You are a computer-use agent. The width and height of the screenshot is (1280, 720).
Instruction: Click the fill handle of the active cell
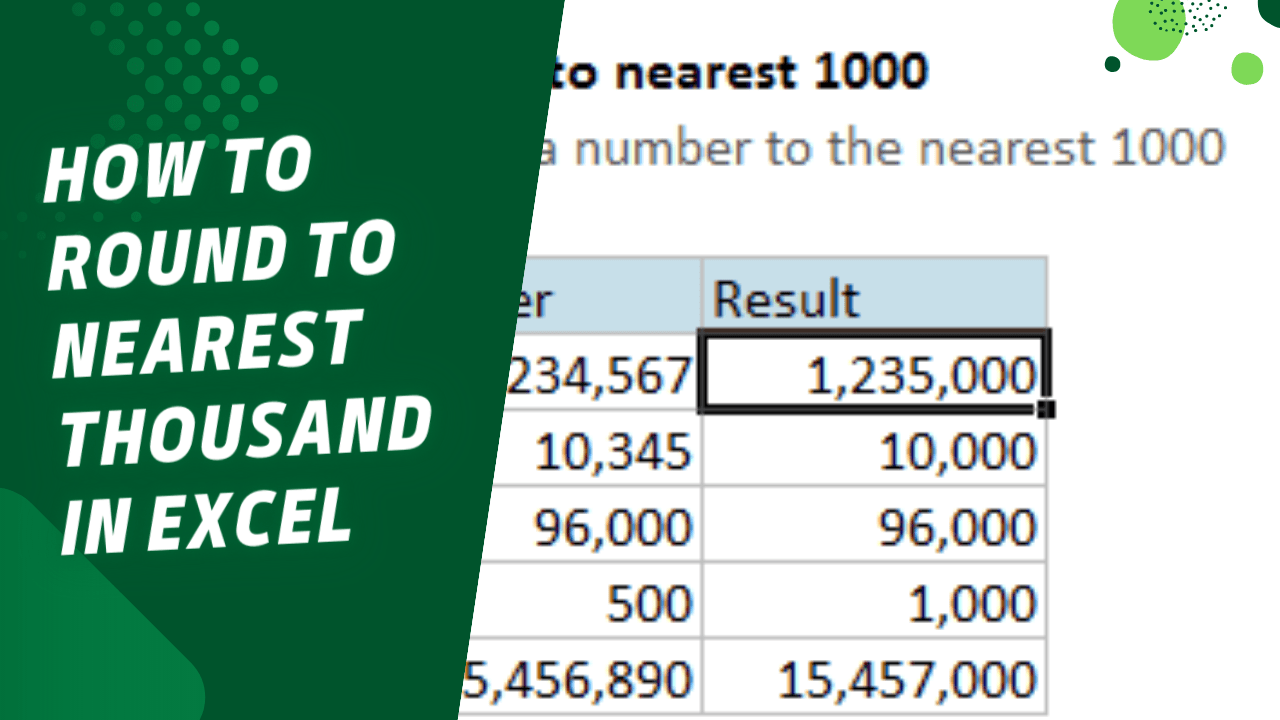1047,408
